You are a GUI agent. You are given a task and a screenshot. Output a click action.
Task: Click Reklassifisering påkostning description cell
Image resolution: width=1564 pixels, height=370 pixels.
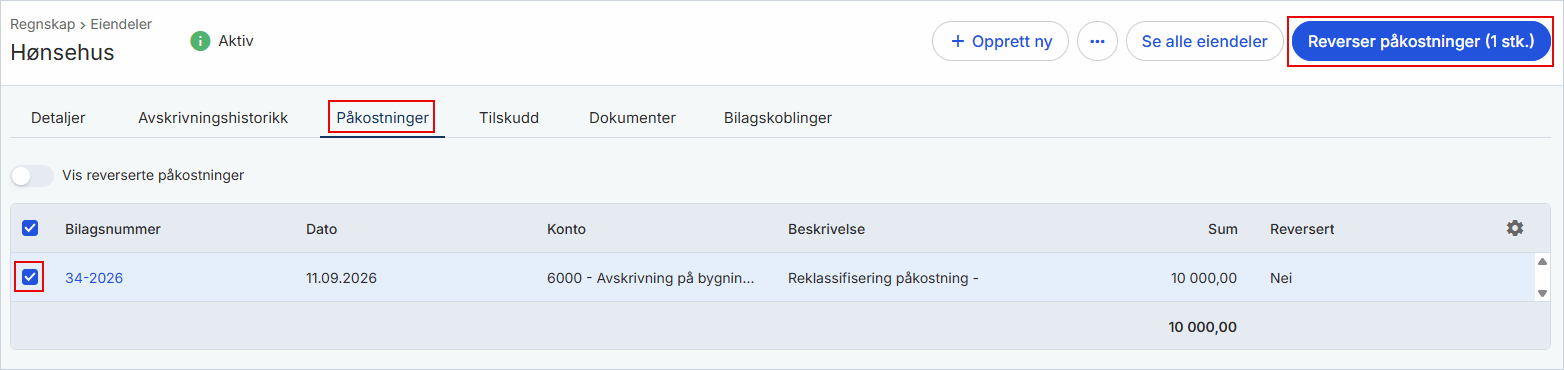(x=883, y=278)
